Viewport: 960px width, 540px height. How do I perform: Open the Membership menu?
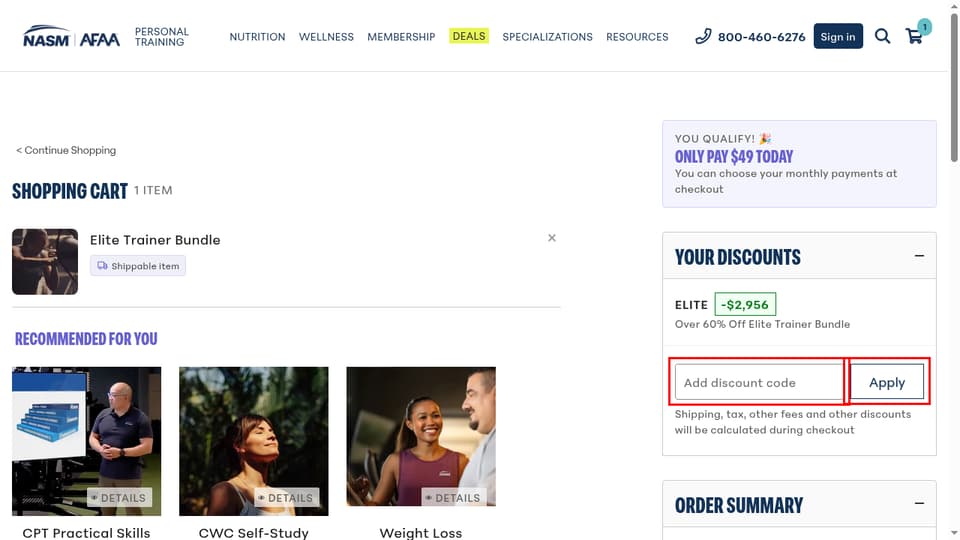coord(401,37)
